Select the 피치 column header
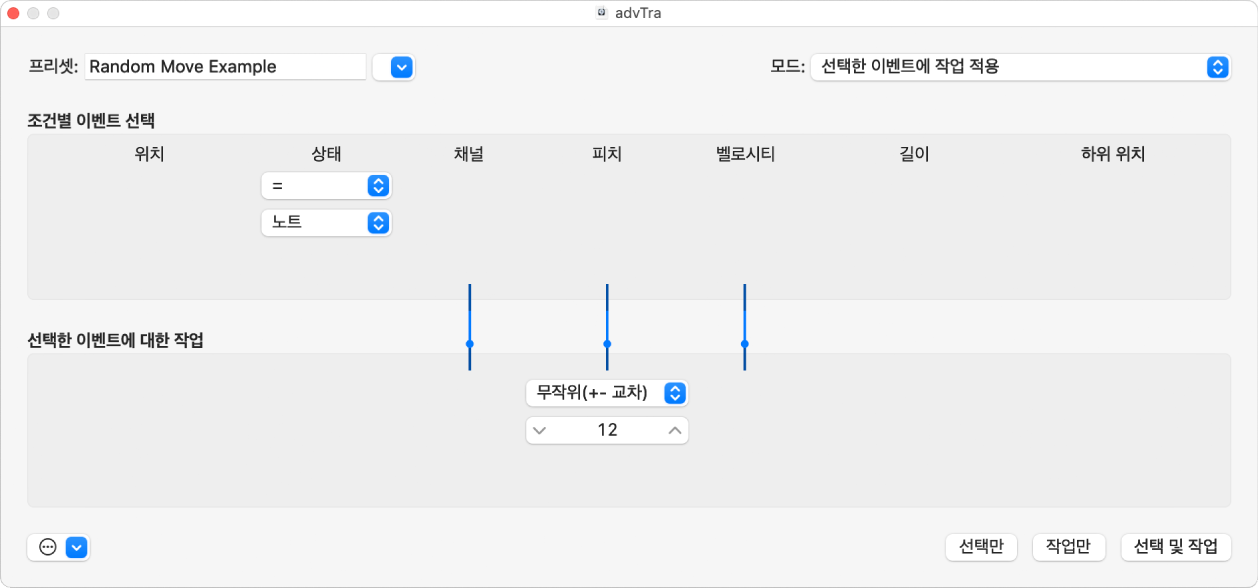This screenshot has height=588, width=1258. pyautogui.click(x=605, y=154)
